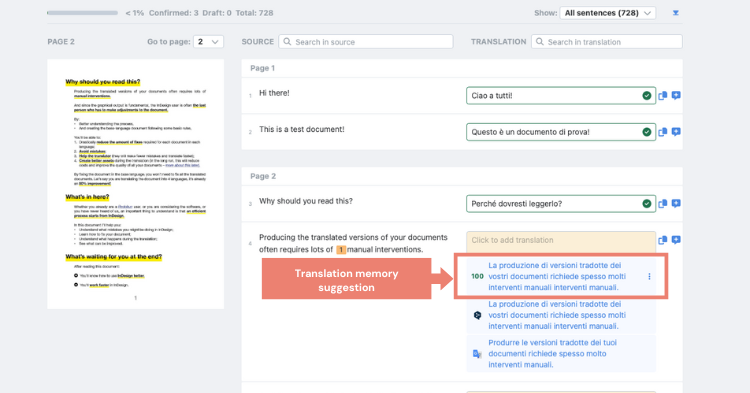Screen dimensions: 750x393
Task: Toggle confirmed checkmark on "Questo è un documento di prova!"
Action: [647, 132]
